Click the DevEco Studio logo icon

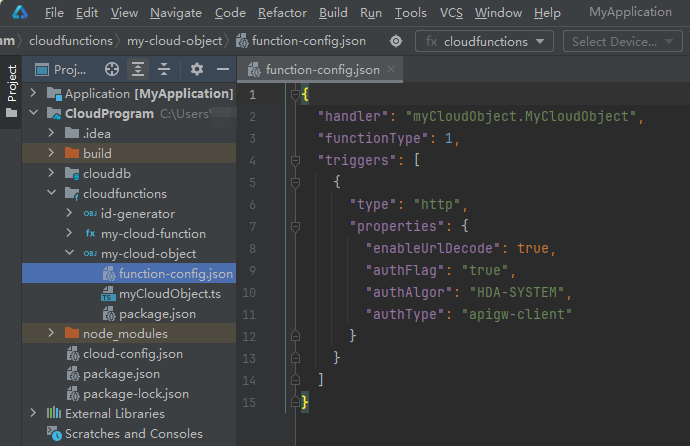click(x=20, y=13)
